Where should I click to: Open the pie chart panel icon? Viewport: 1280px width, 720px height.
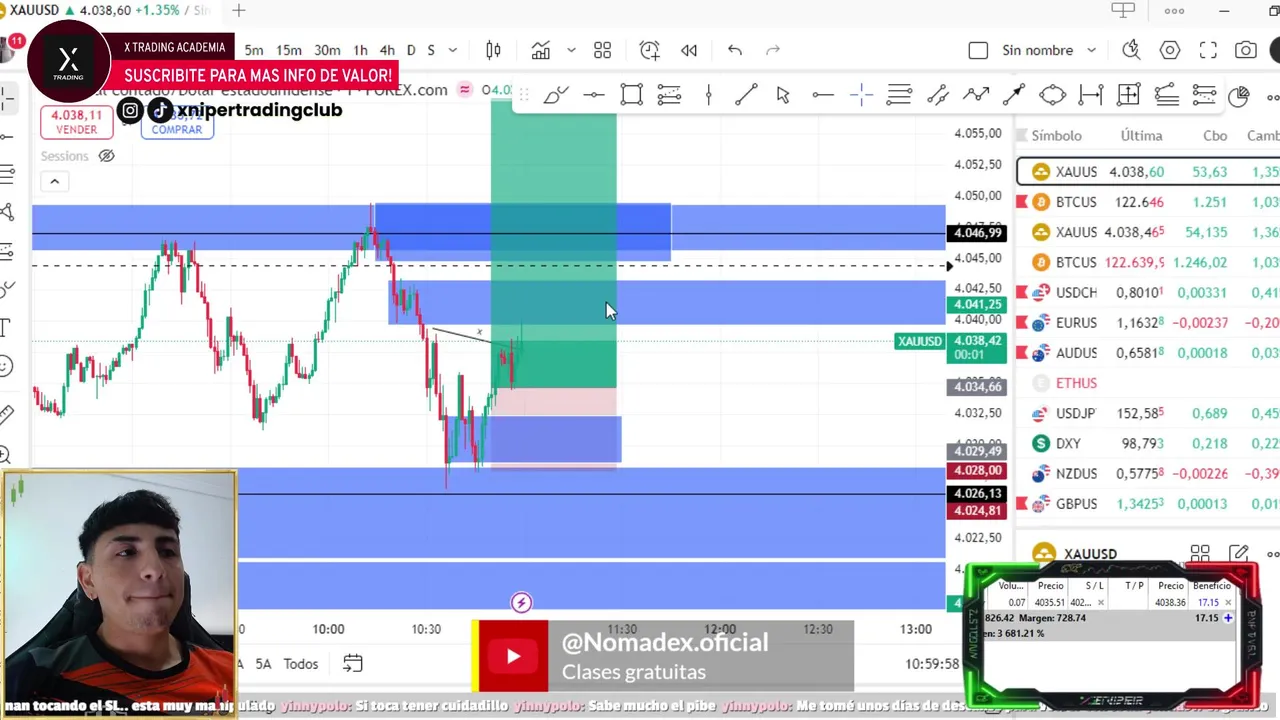tap(1239, 96)
